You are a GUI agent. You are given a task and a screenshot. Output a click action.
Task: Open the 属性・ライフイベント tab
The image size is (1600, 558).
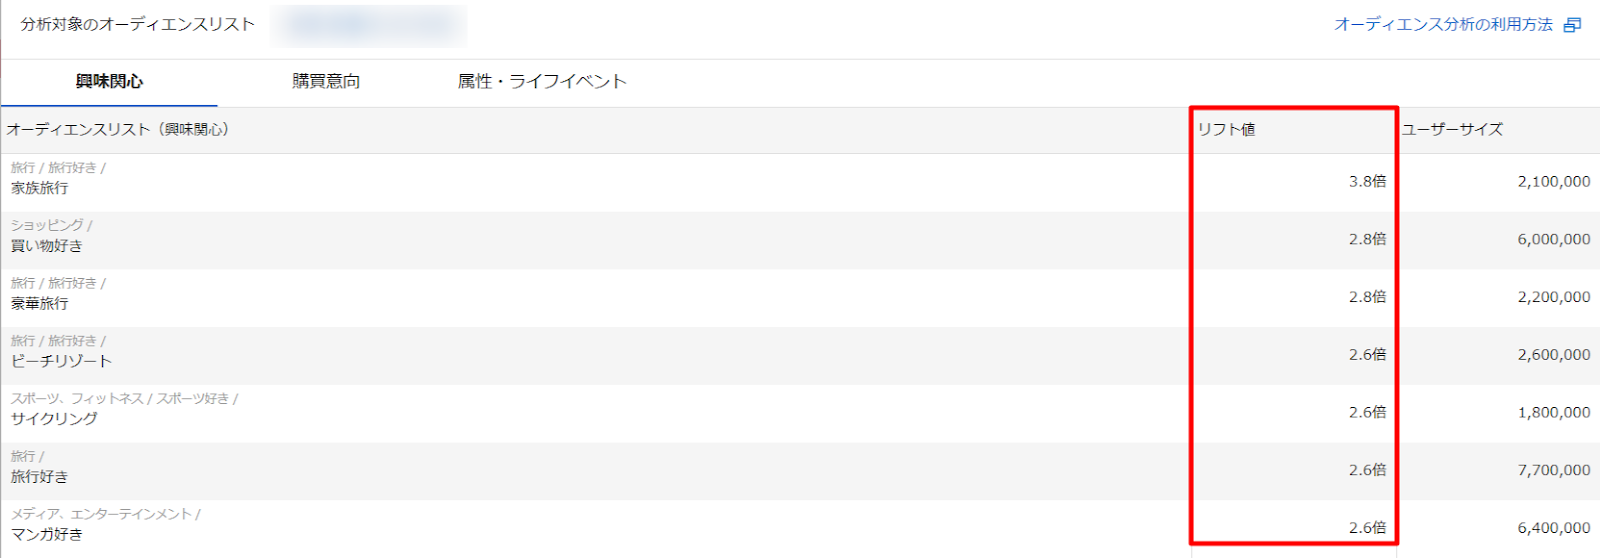point(542,82)
